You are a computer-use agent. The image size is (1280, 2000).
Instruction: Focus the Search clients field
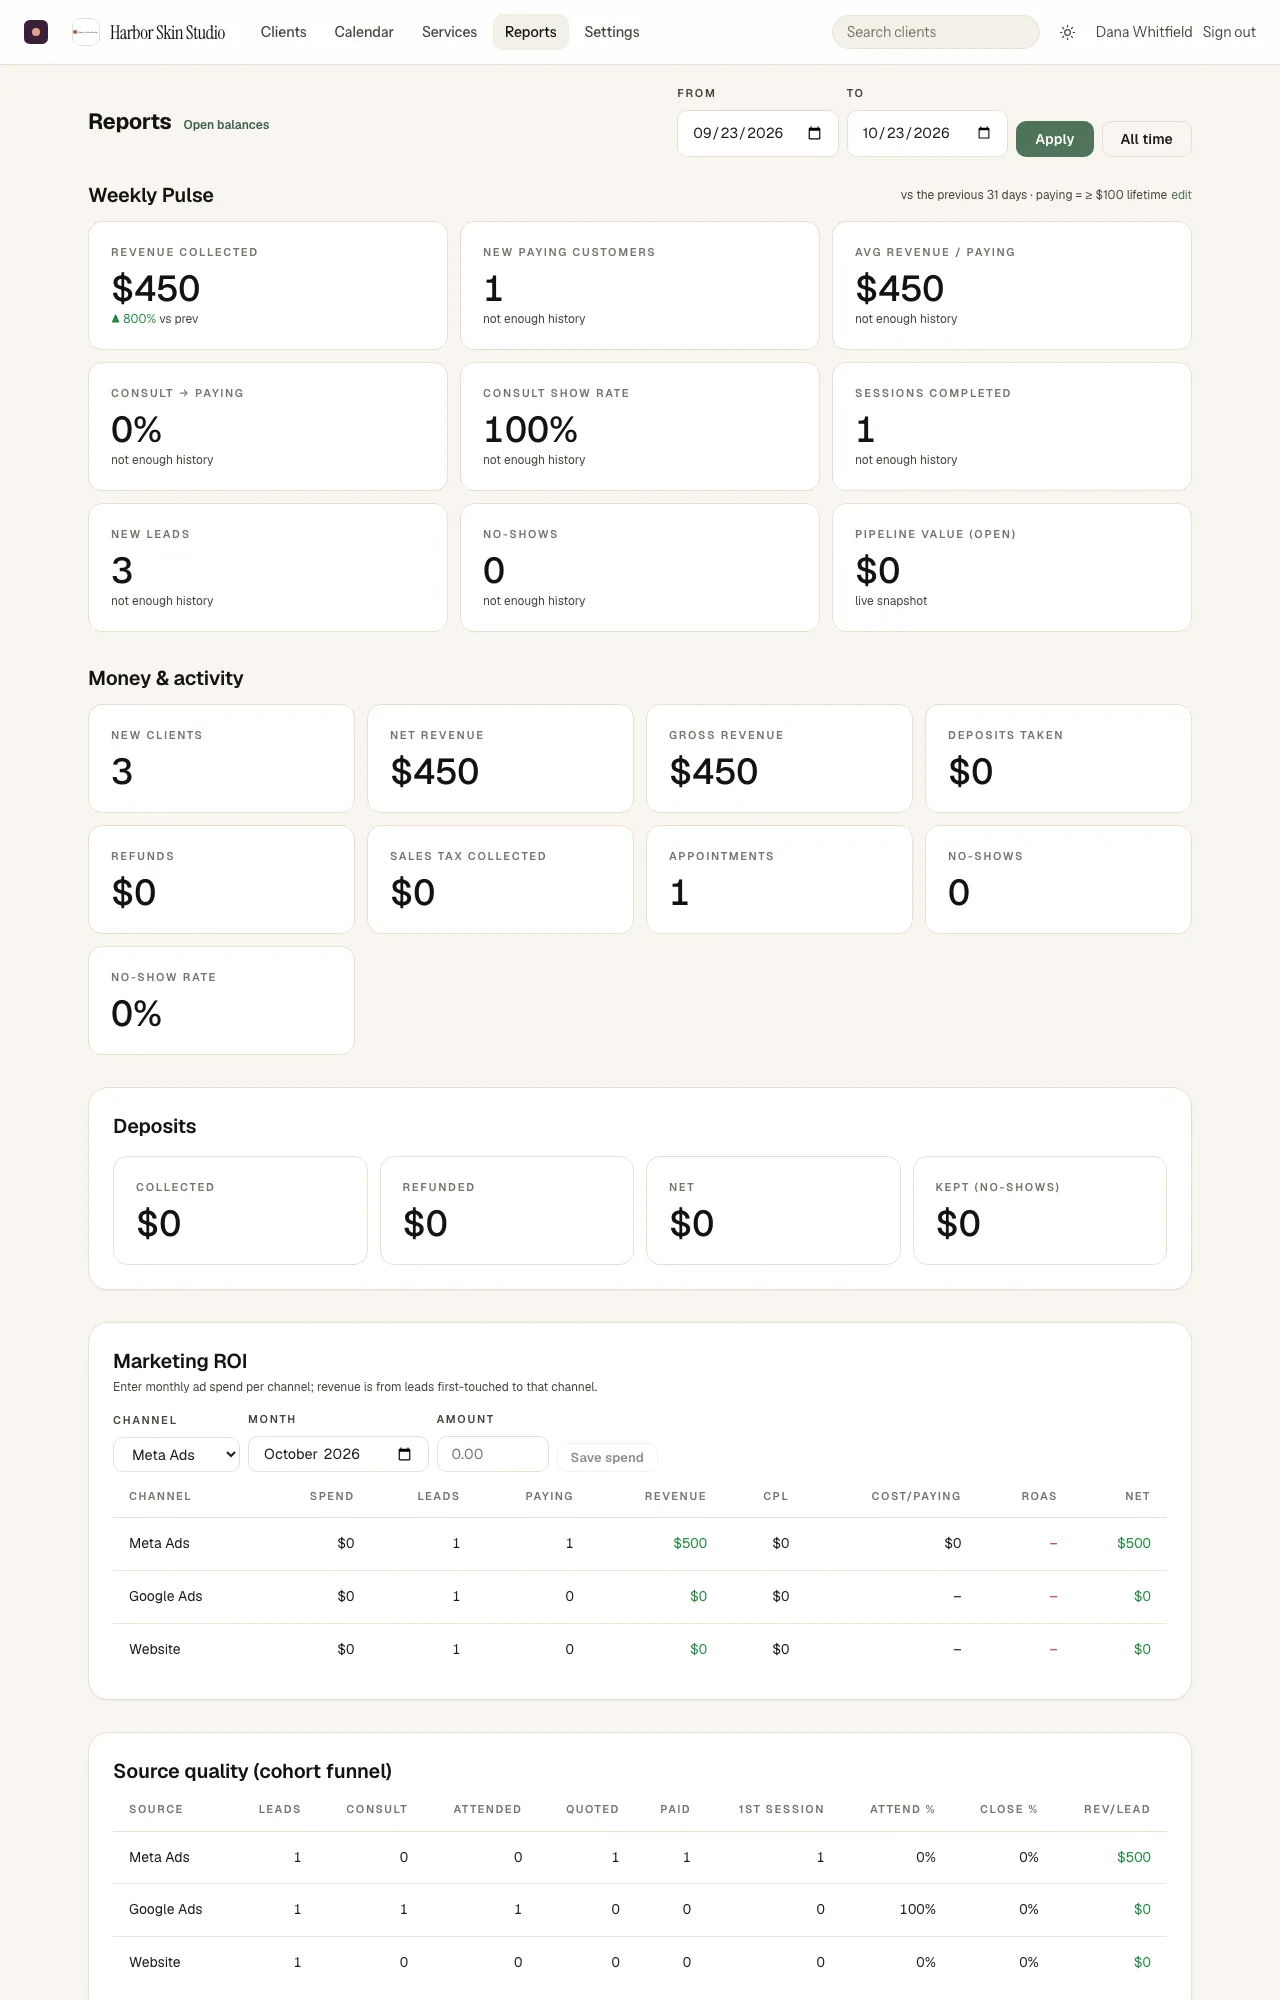935,32
